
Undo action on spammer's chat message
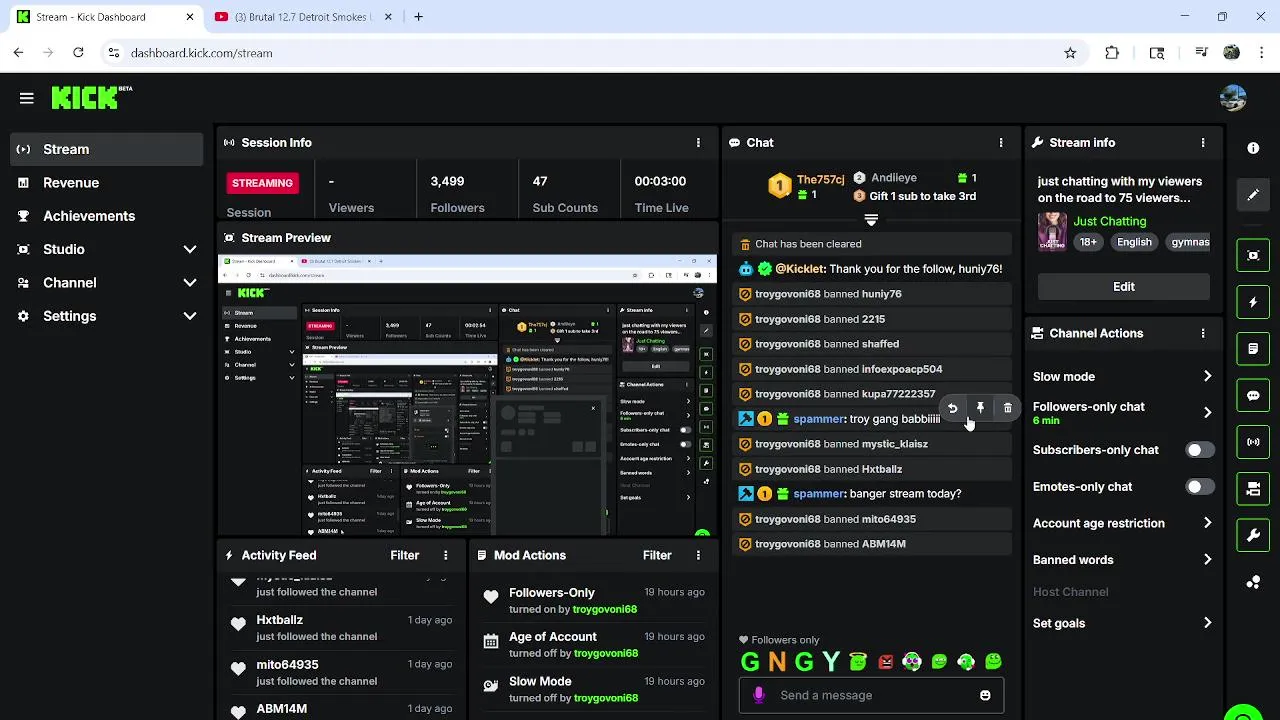coord(952,408)
